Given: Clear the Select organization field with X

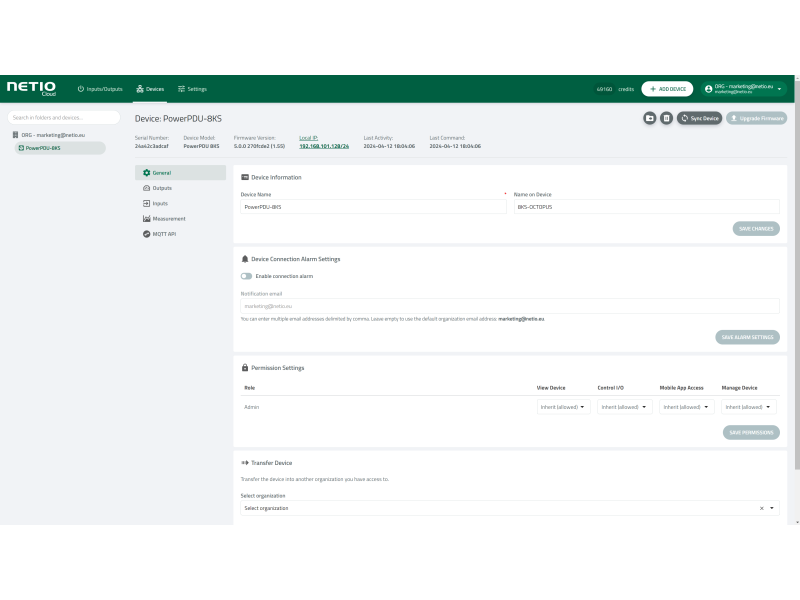Looking at the screenshot, I should coord(761,508).
